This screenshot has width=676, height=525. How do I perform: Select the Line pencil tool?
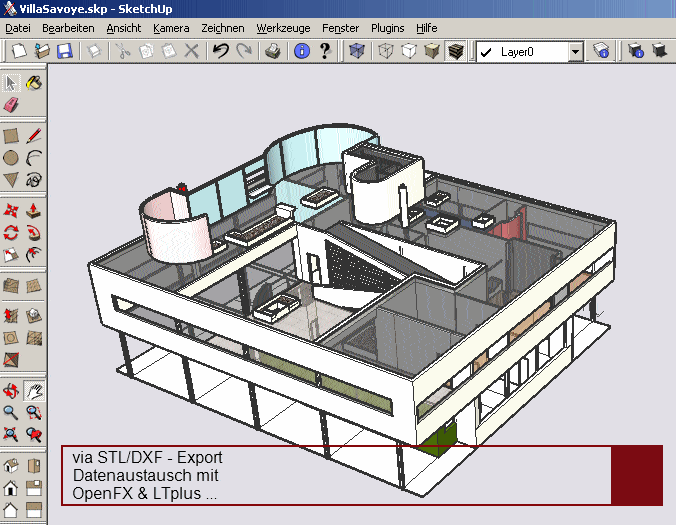tap(34, 136)
